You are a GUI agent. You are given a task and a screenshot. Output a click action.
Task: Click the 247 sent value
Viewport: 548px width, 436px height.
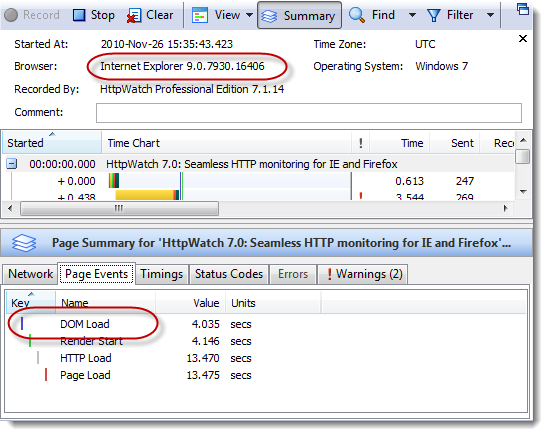tap(465, 181)
